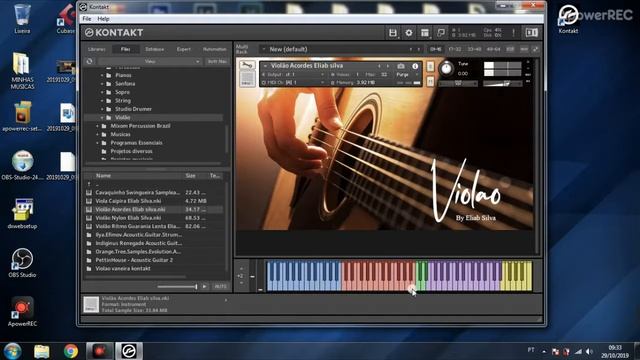The image size is (640, 360).
Task: Open the workspace panels layout icon
Action: tap(425, 33)
